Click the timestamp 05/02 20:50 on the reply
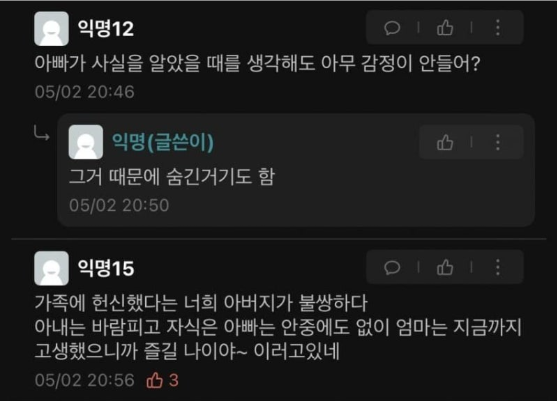Screen dimensions: 557x401 [x=119, y=205]
